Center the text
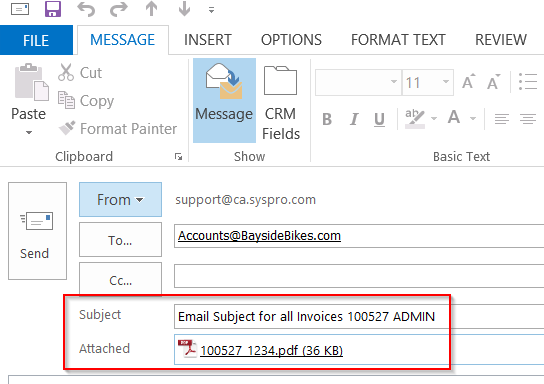This screenshot has height=384, width=544. (528, 119)
